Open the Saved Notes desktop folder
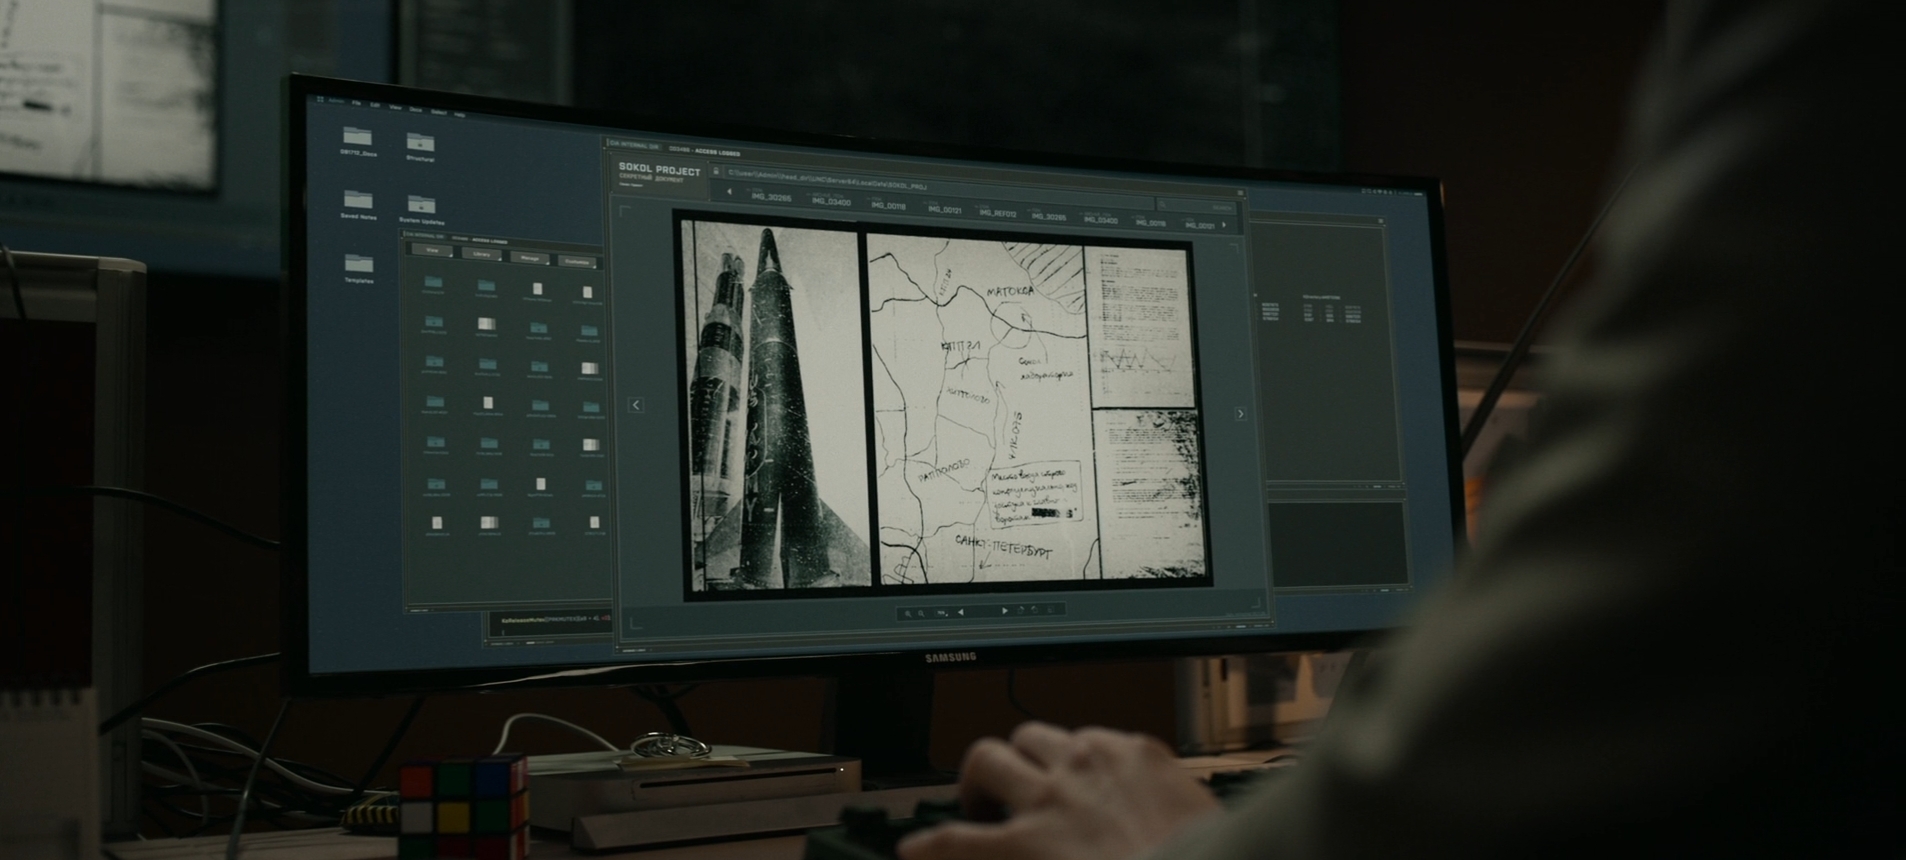The image size is (1906, 860). tap(358, 200)
